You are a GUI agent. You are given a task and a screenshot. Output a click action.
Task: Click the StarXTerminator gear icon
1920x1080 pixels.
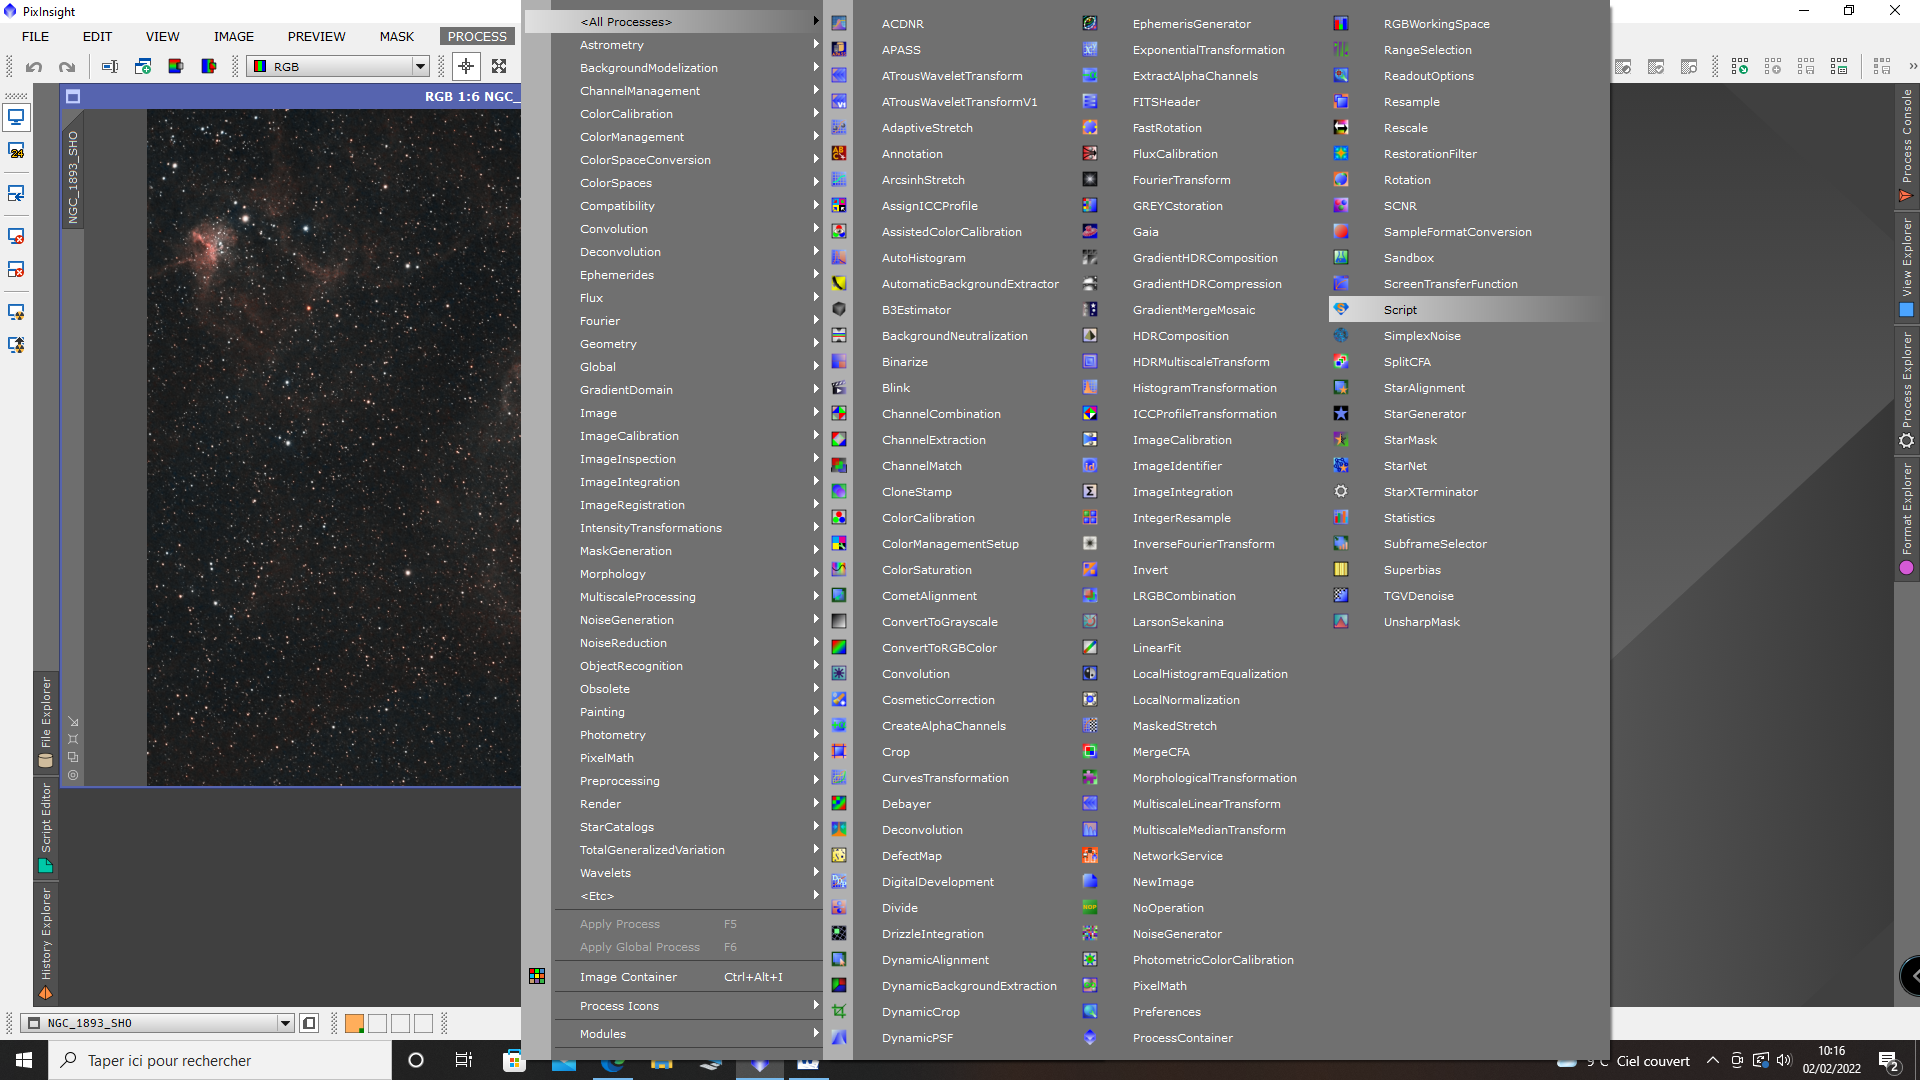[x=1341, y=492]
